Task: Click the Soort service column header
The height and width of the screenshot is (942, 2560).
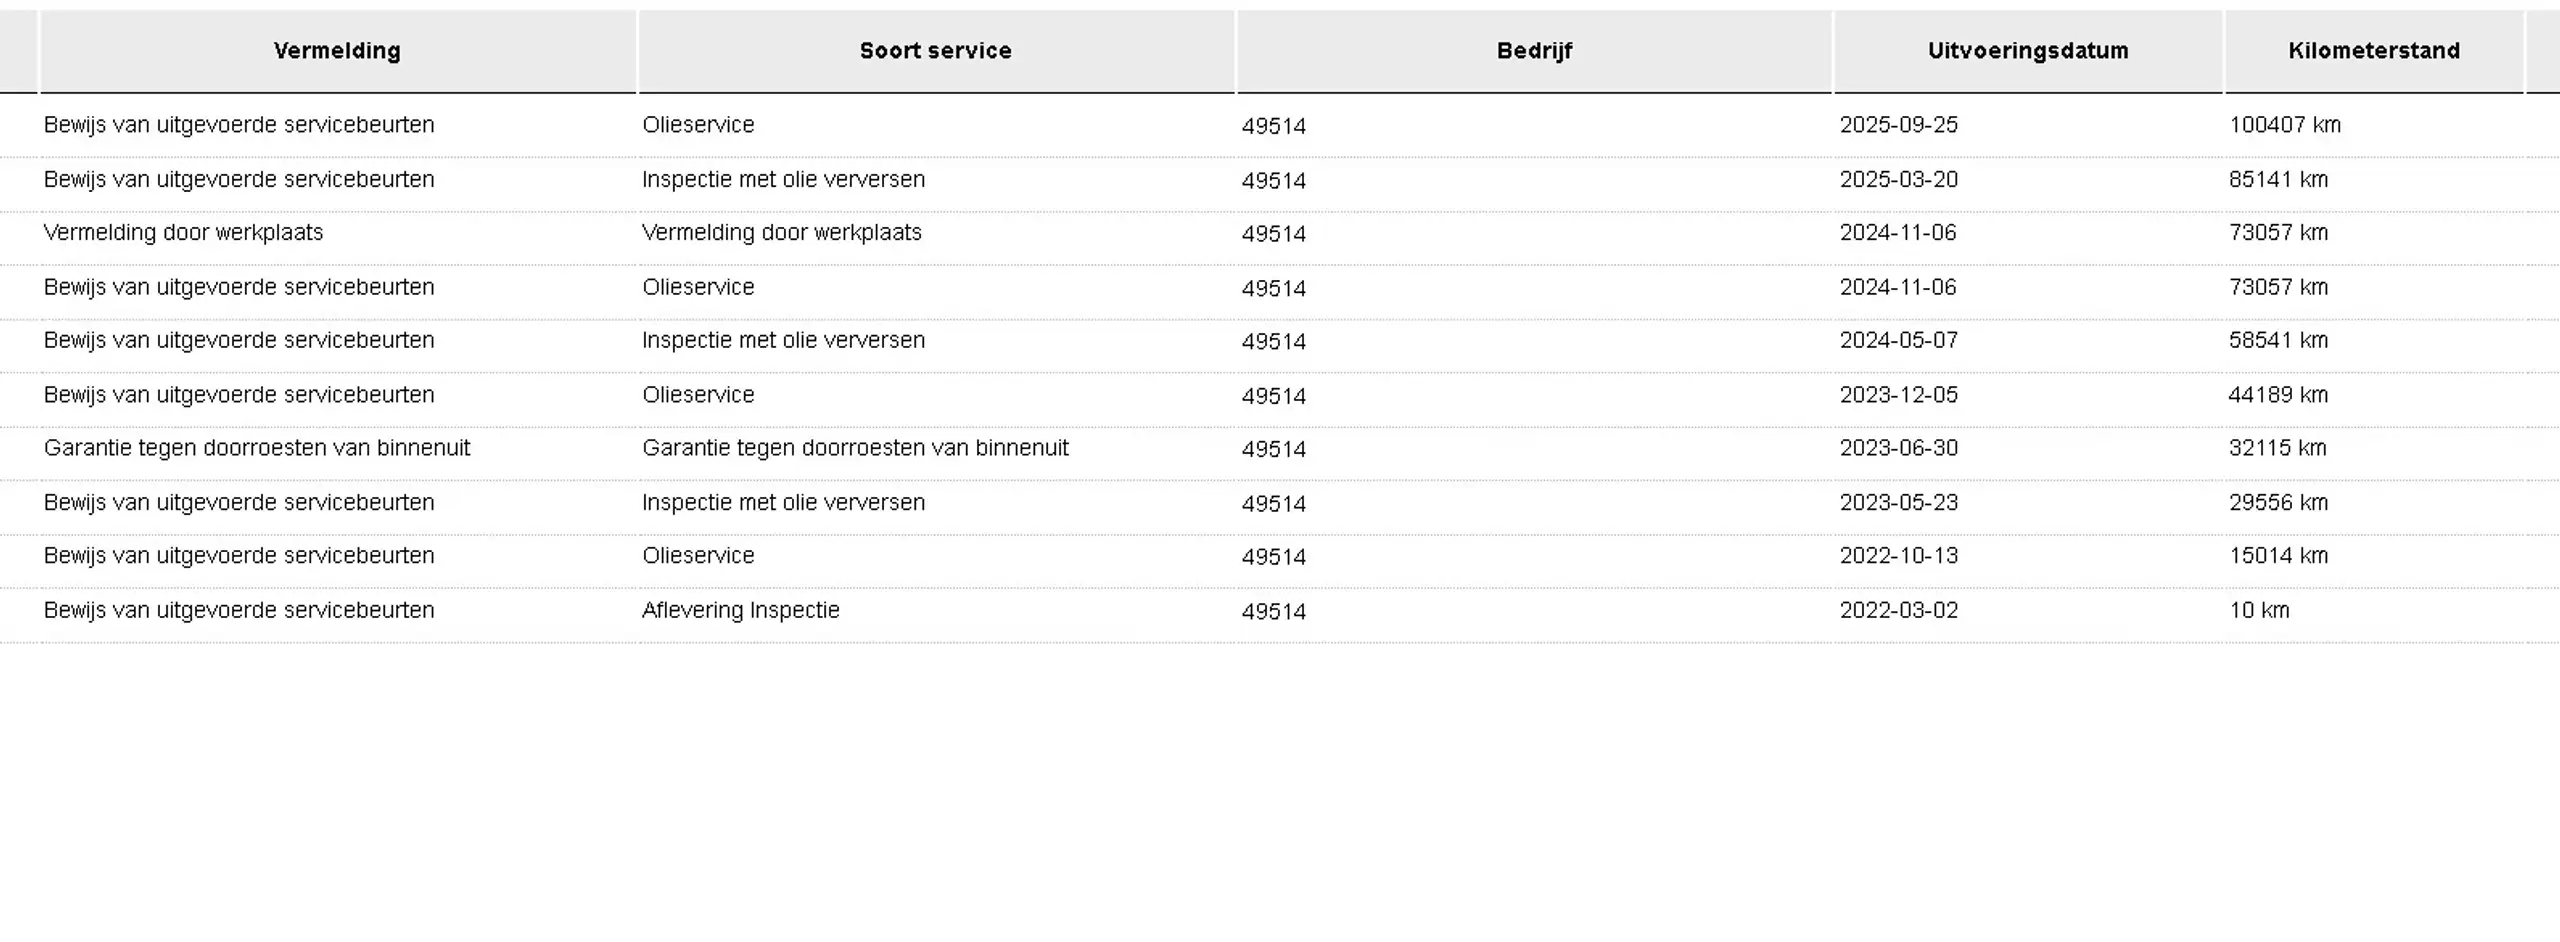Action: point(936,51)
